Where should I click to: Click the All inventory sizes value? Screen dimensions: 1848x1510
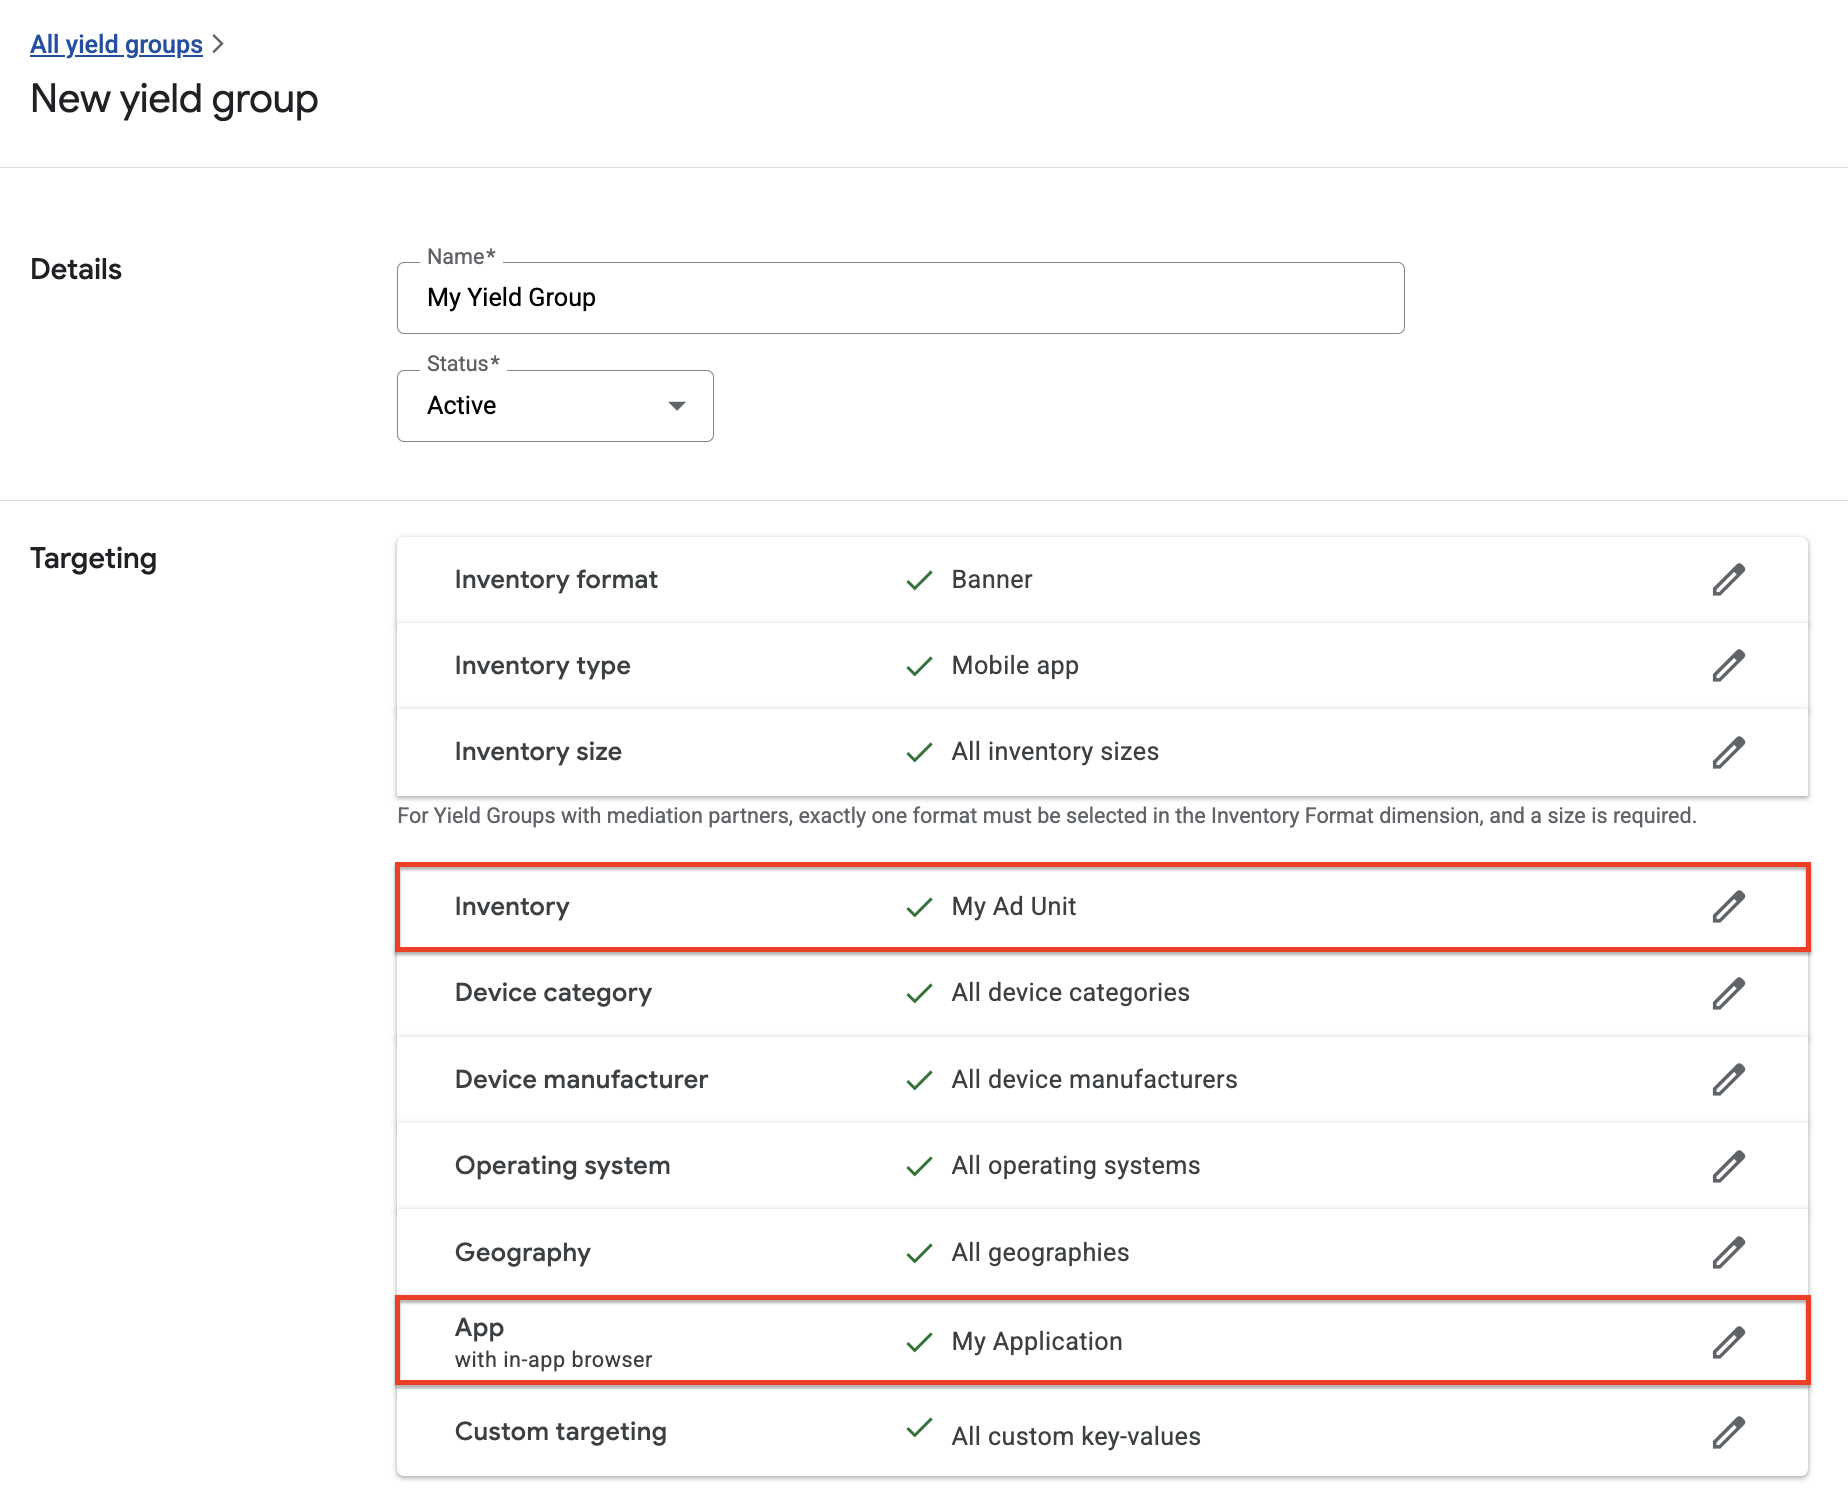(1055, 752)
